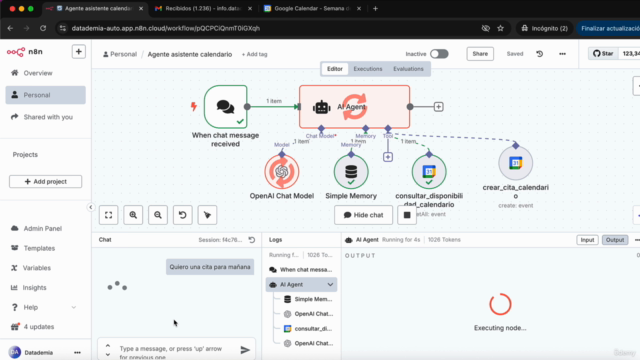This screenshot has width=640, height=360.
Task: Add a tool via plus under Tool
Action: click(x=388, y=157)
